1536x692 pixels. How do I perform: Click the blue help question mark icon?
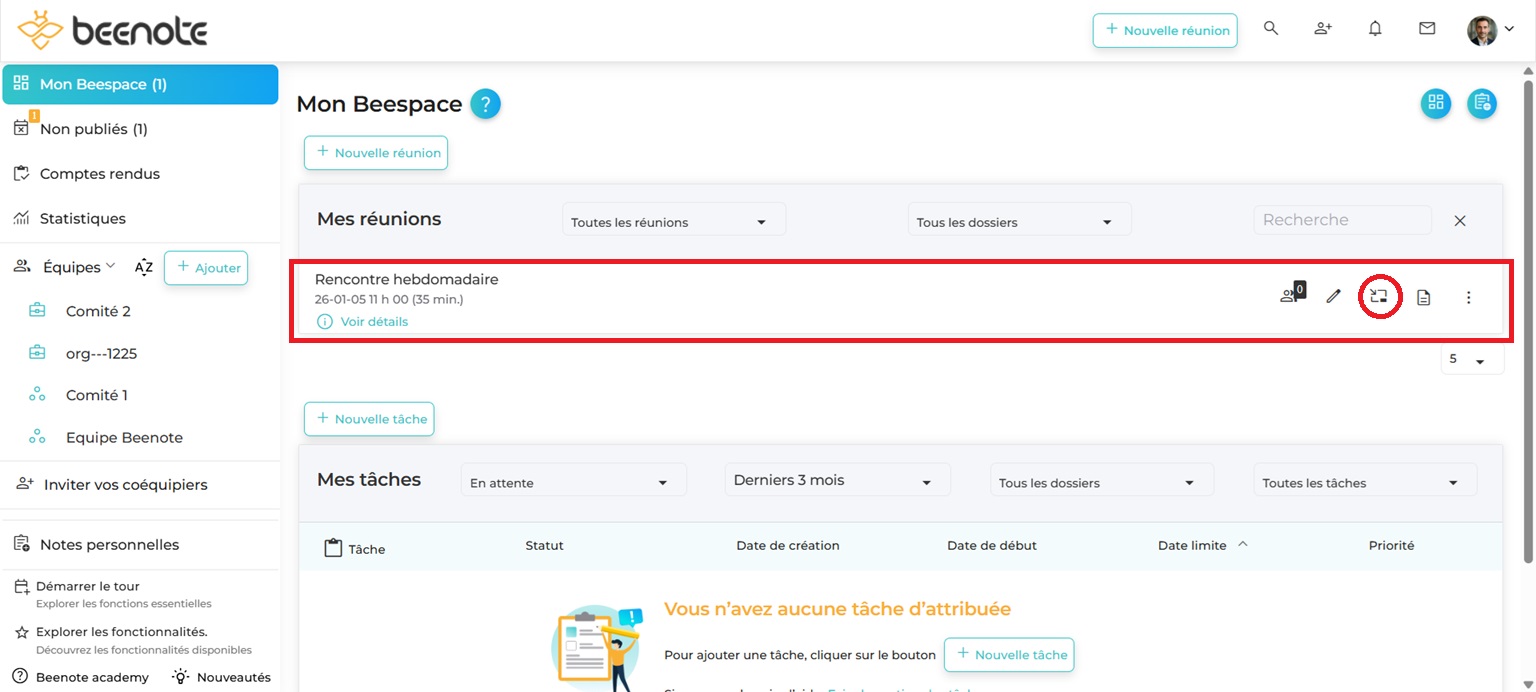tap(485, 104)
